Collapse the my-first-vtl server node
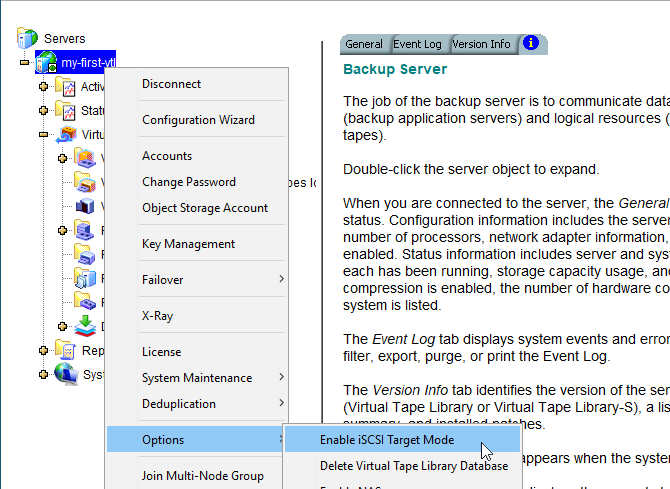Image resolution: width=670 pixels, height=489 pixels. (25, 62)
